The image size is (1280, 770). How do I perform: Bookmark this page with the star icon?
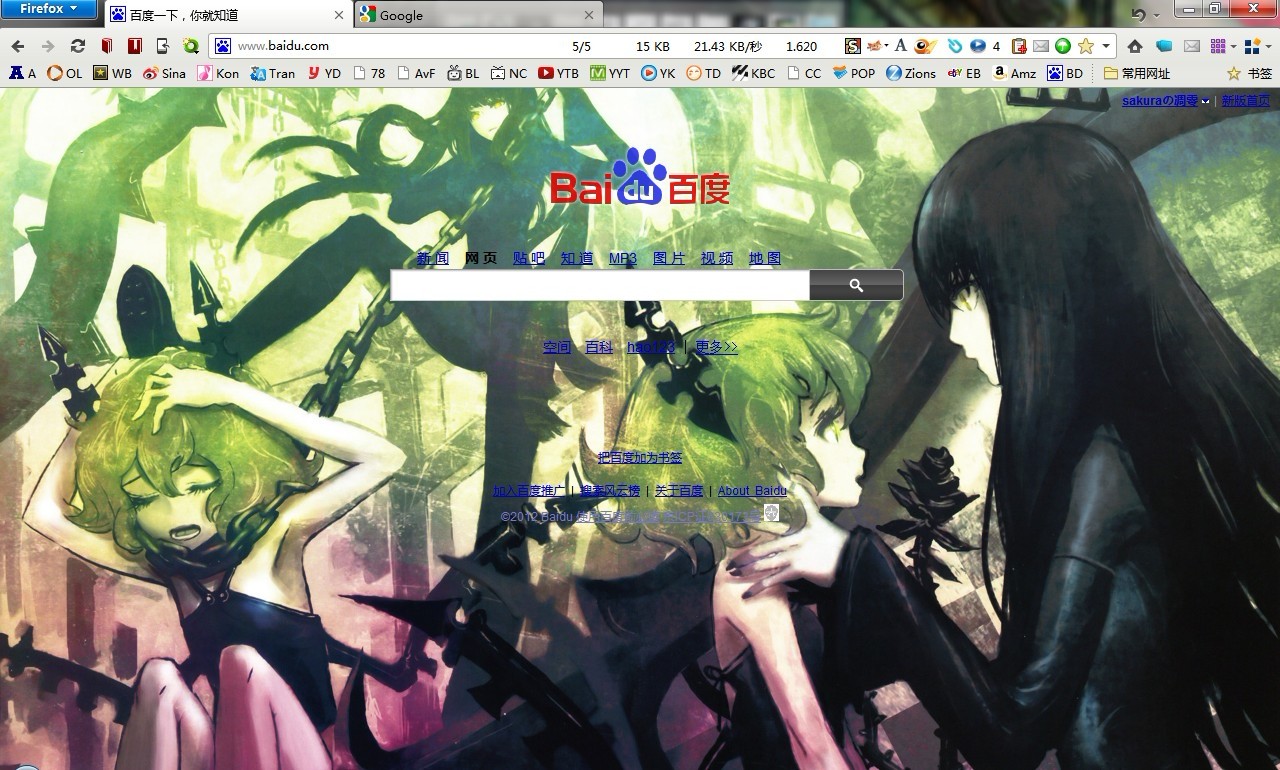click(1085, 46)
